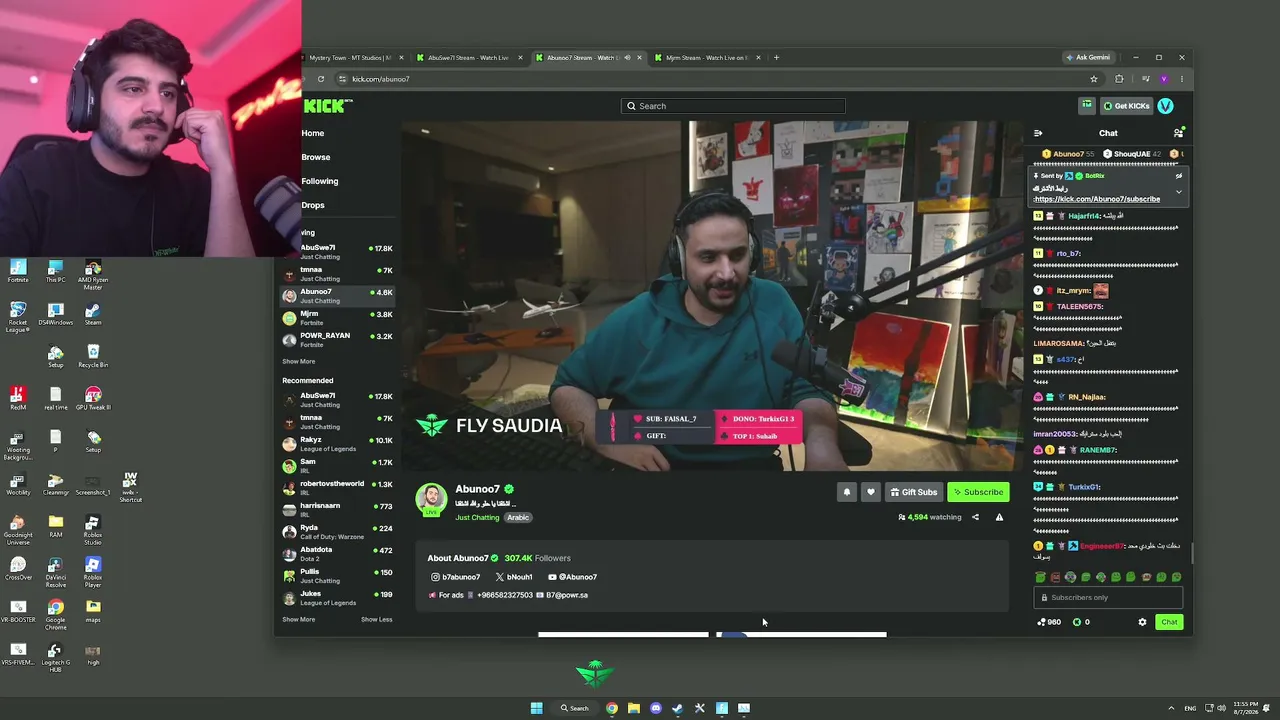1280x720 pixels.
Task: Open GPU Tweak III desktop icon
Action: click(x=93, y=399)
